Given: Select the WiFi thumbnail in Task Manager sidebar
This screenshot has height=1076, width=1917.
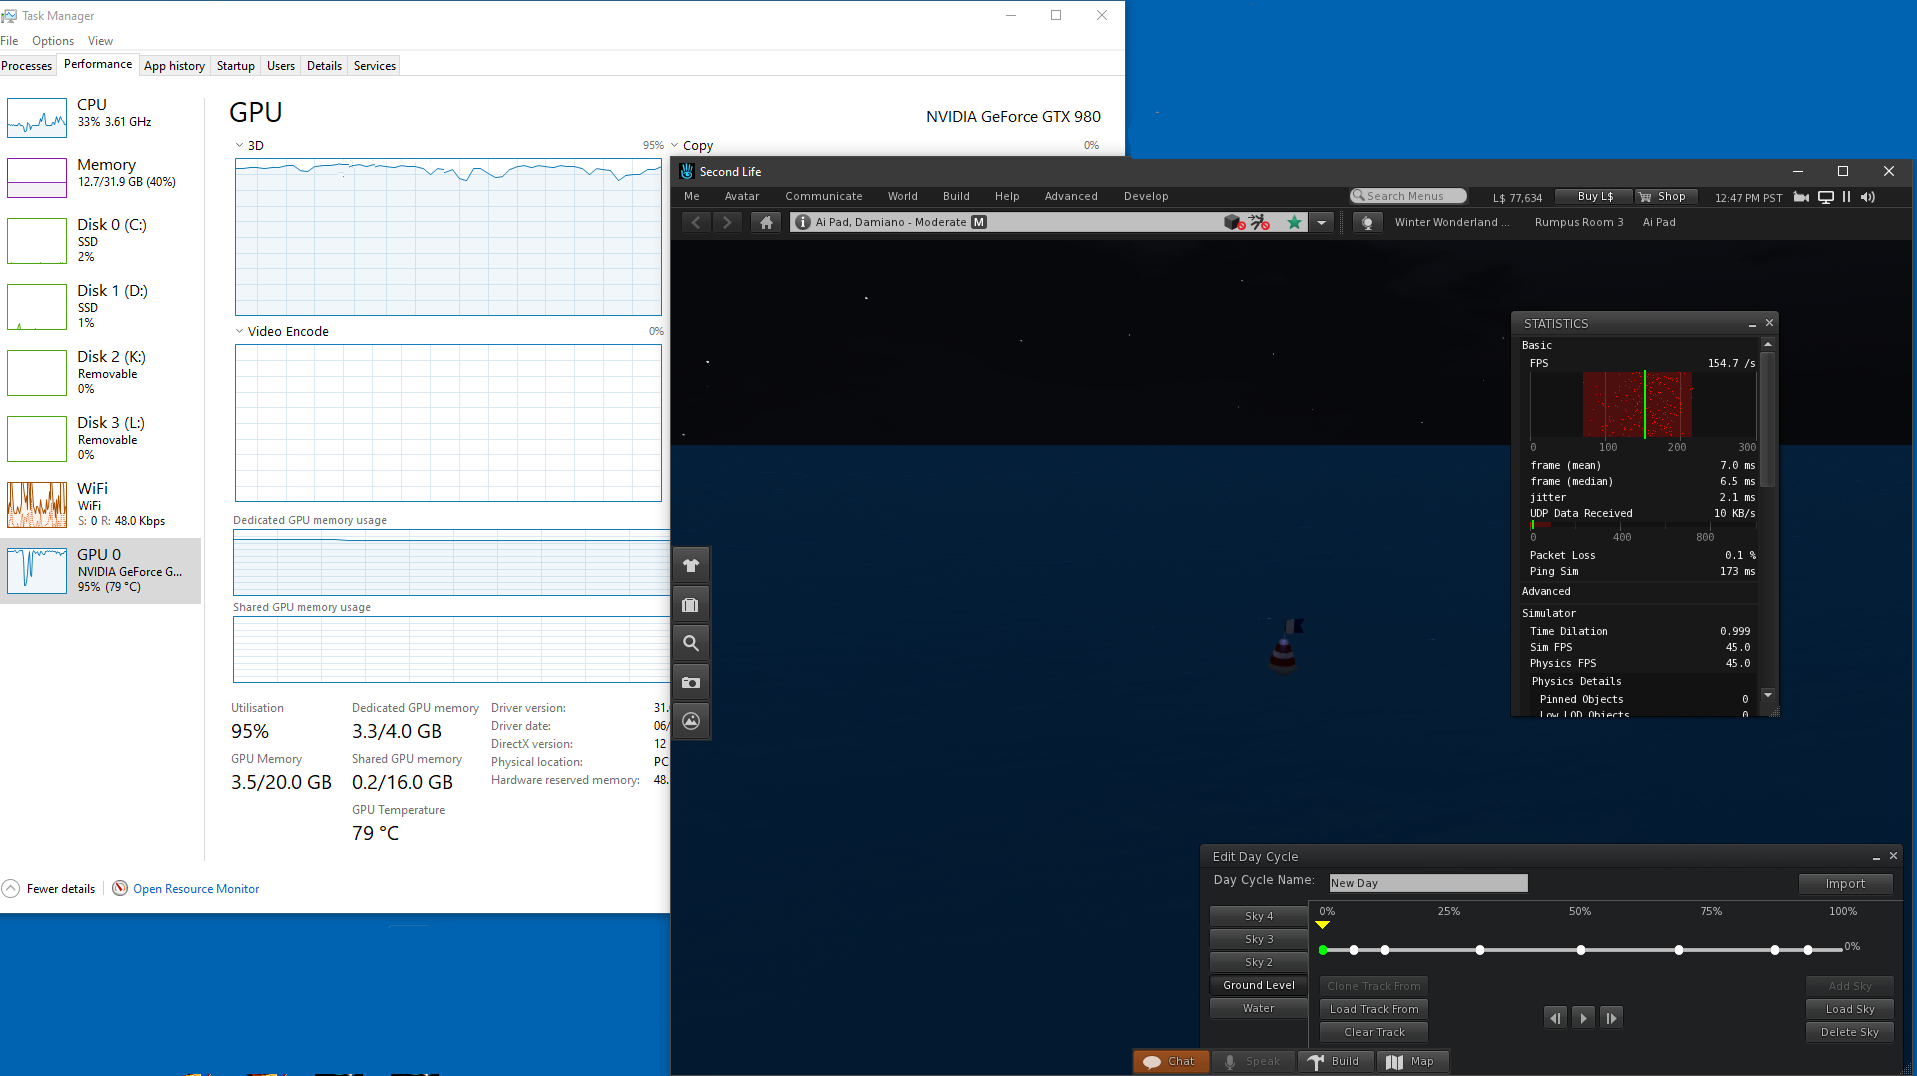Looking at the screenshot, I should point(37,505).
